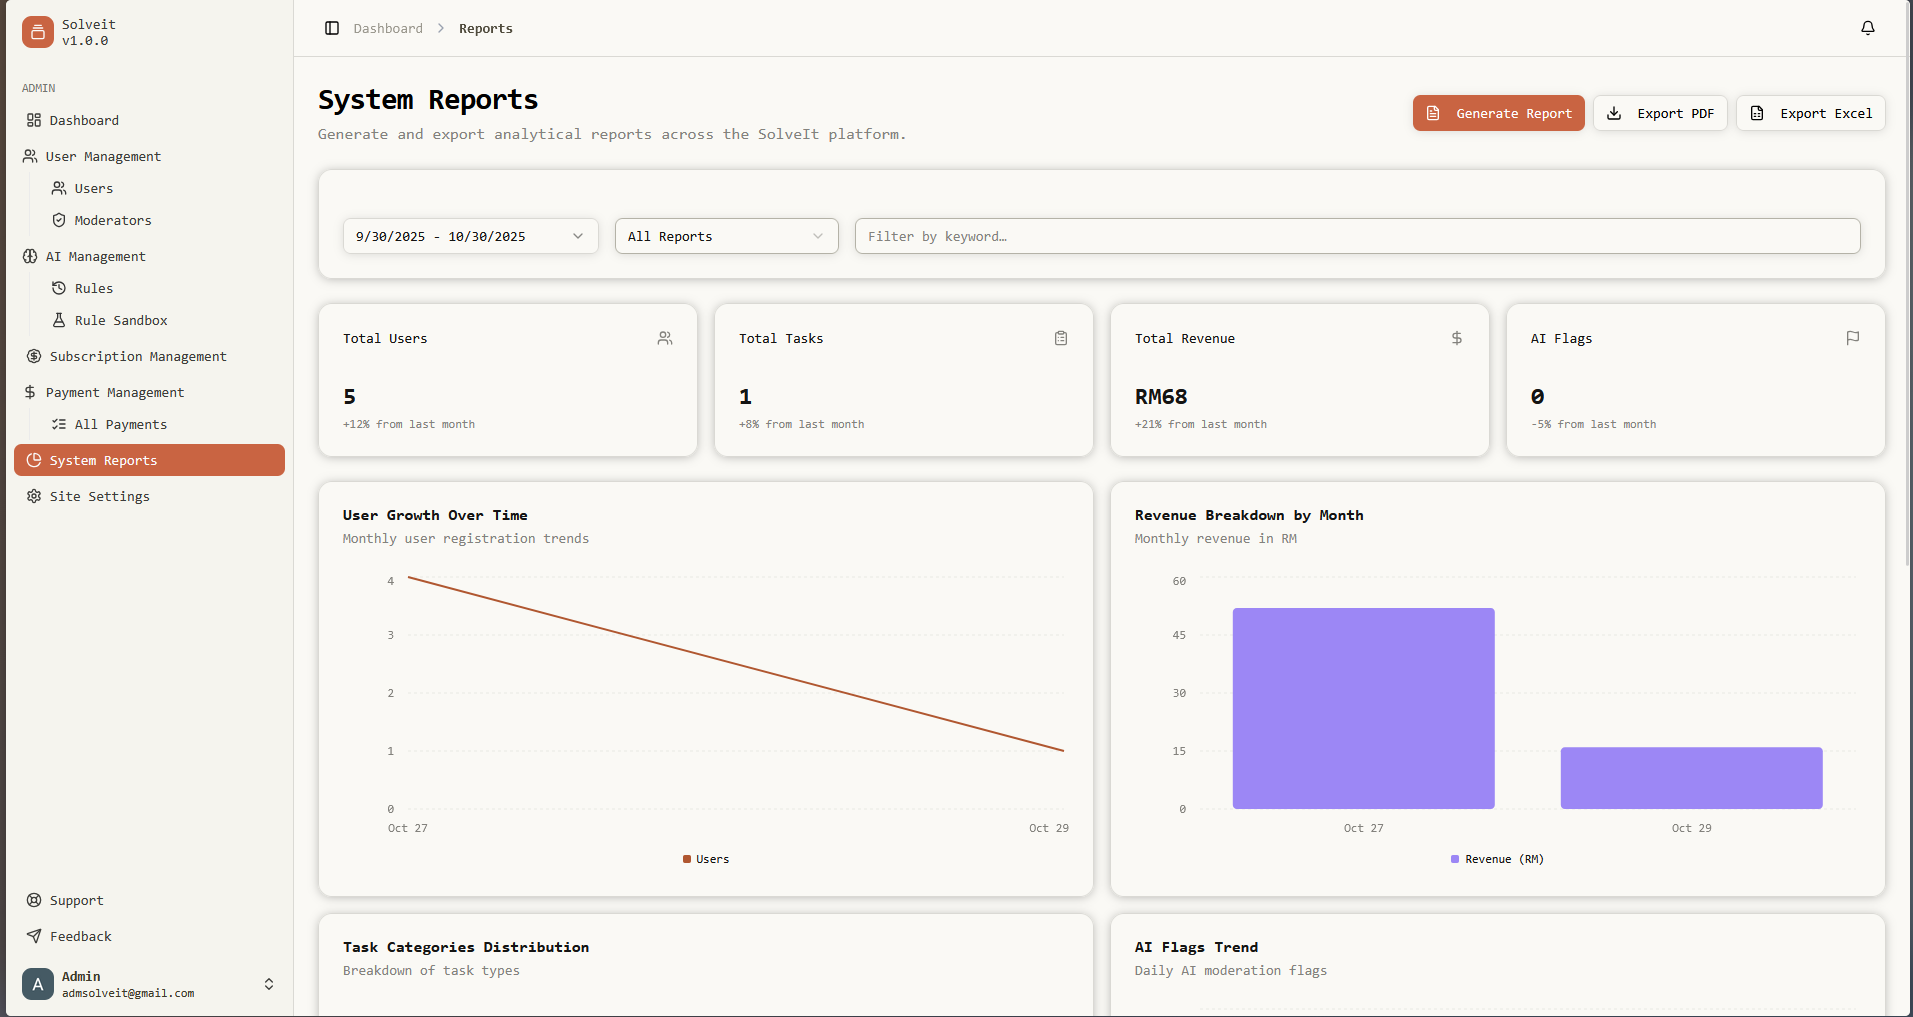Open the date range selector dropdown

click(x=470, y=236)
